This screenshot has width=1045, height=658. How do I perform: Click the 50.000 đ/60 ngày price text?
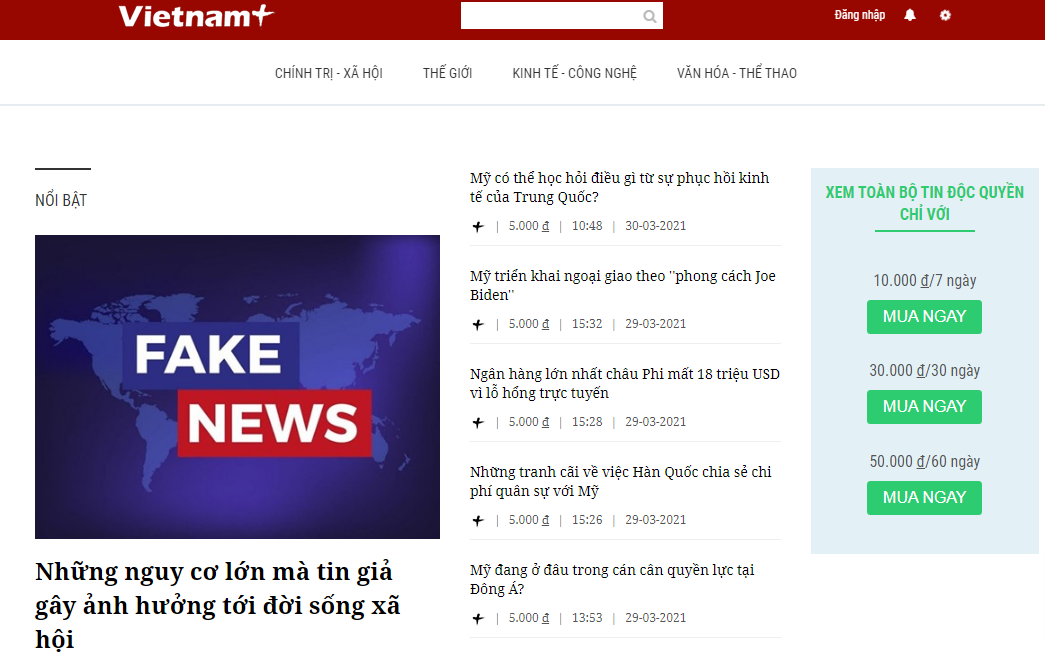[924, 461]
